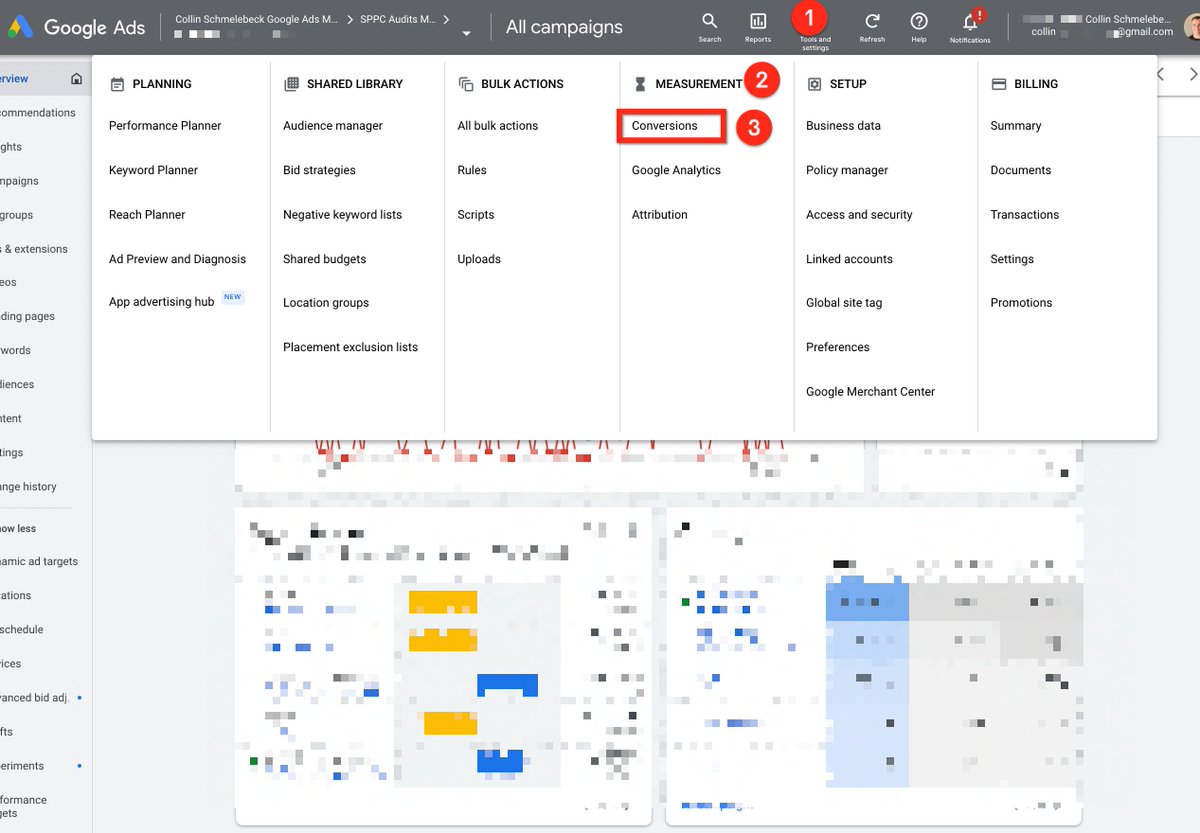Open Linked accounts
This screenshot has width=1200, height=833.
[849, 259]
